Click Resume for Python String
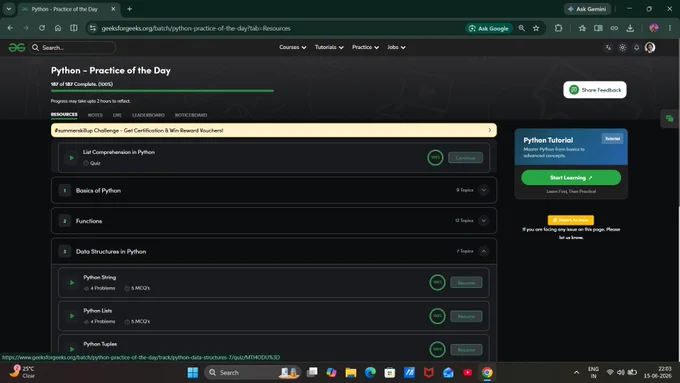Screen dimensions: 680x383 click(x=466, y=283)
